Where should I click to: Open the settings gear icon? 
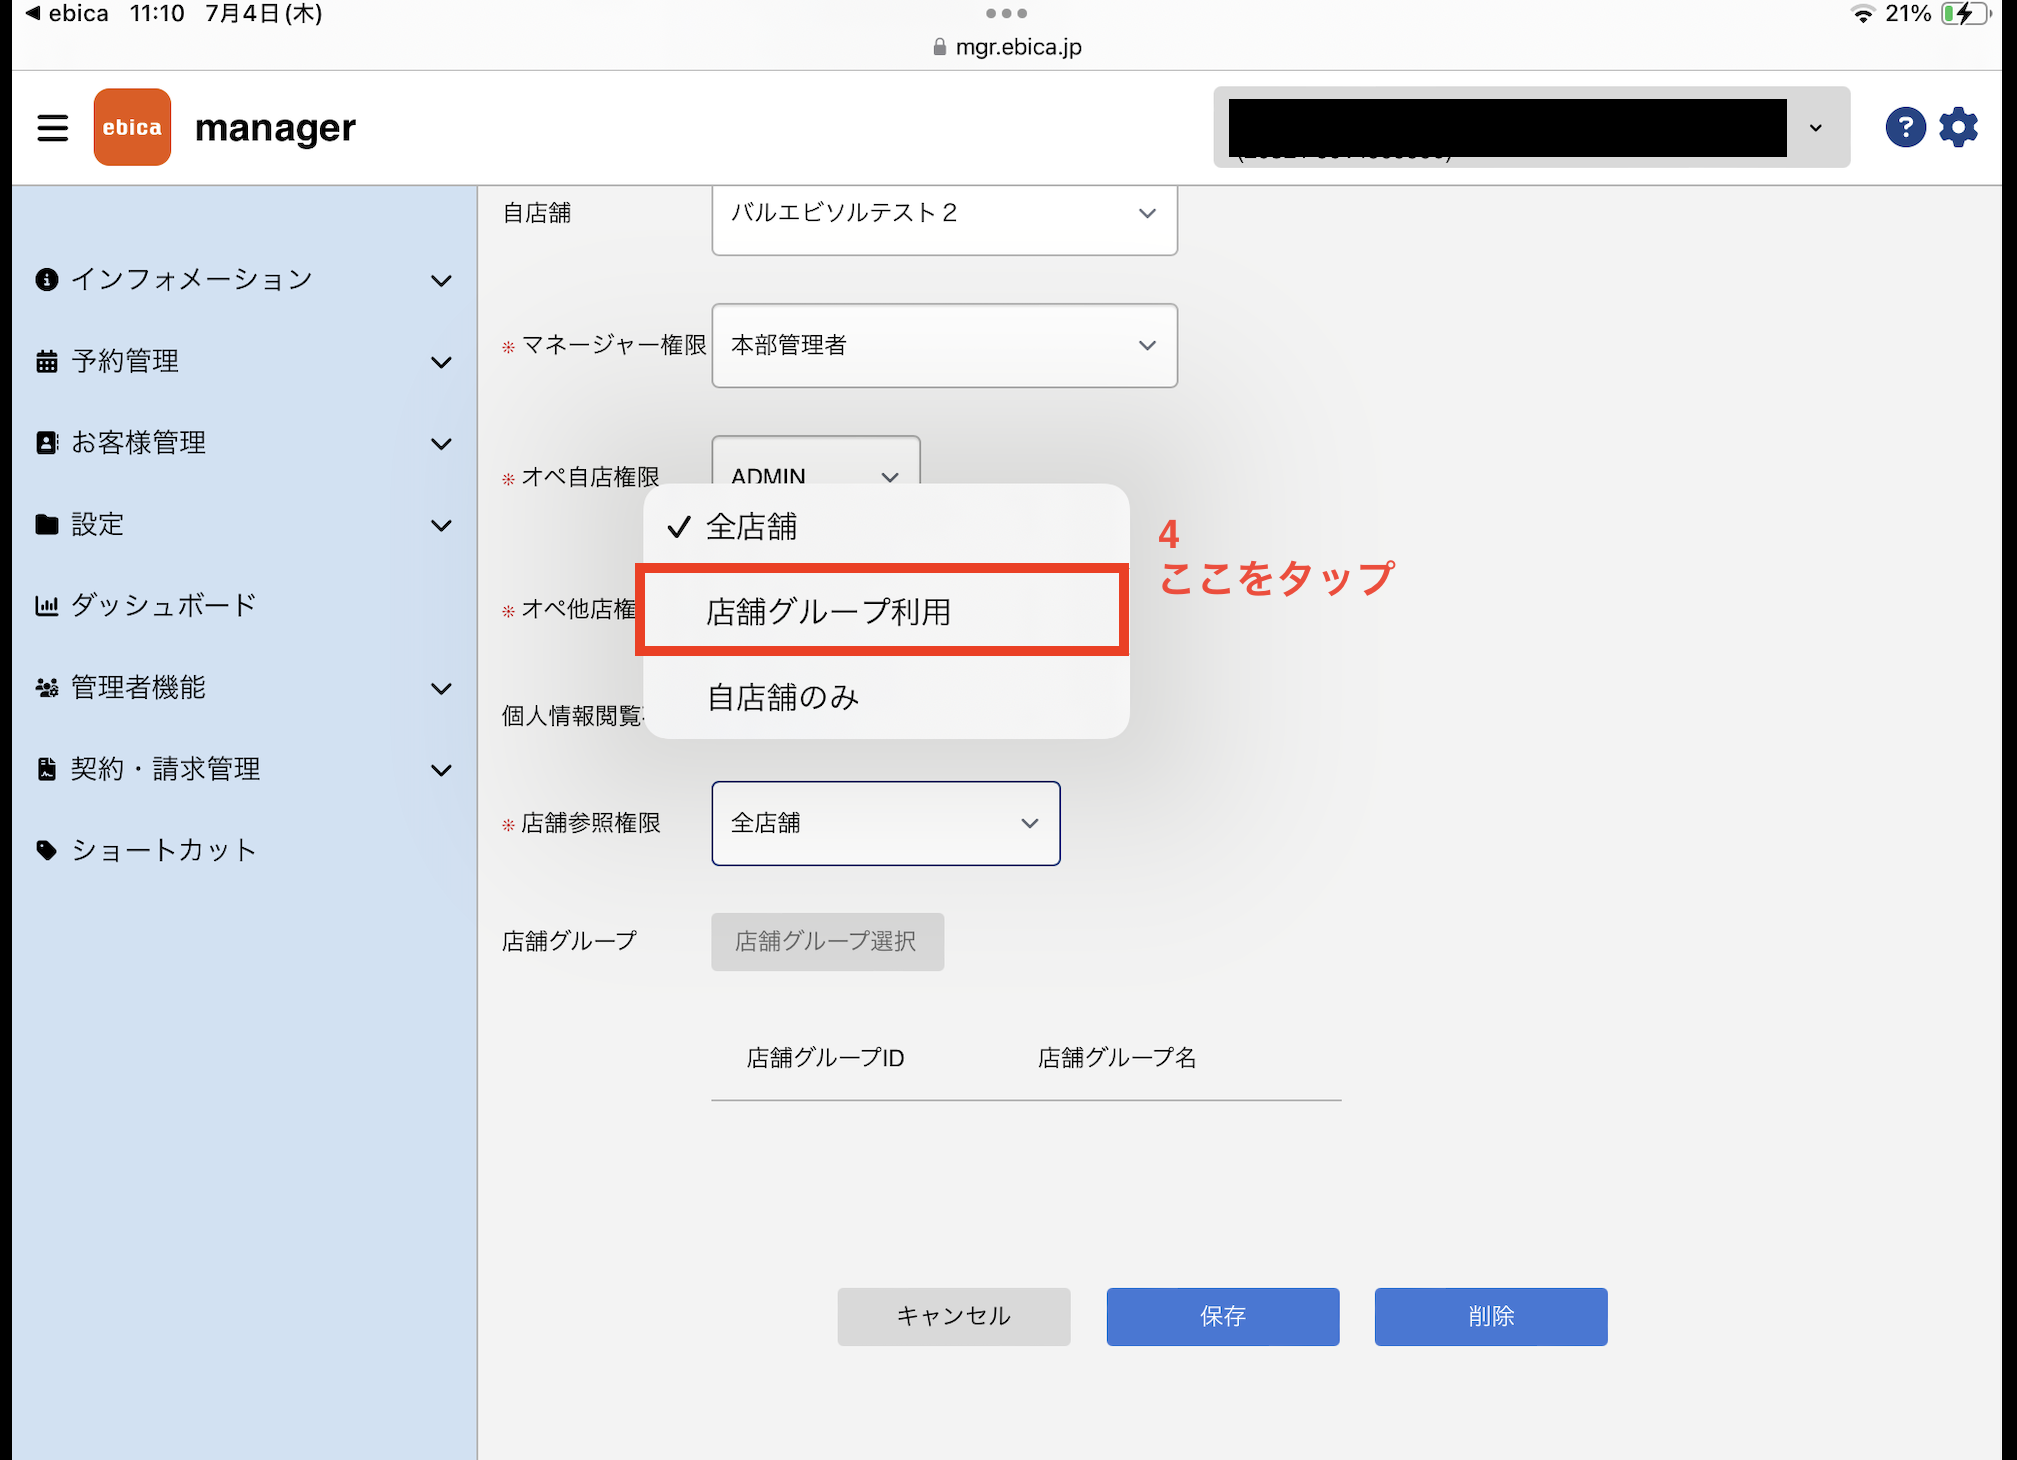coord(1958,128)
